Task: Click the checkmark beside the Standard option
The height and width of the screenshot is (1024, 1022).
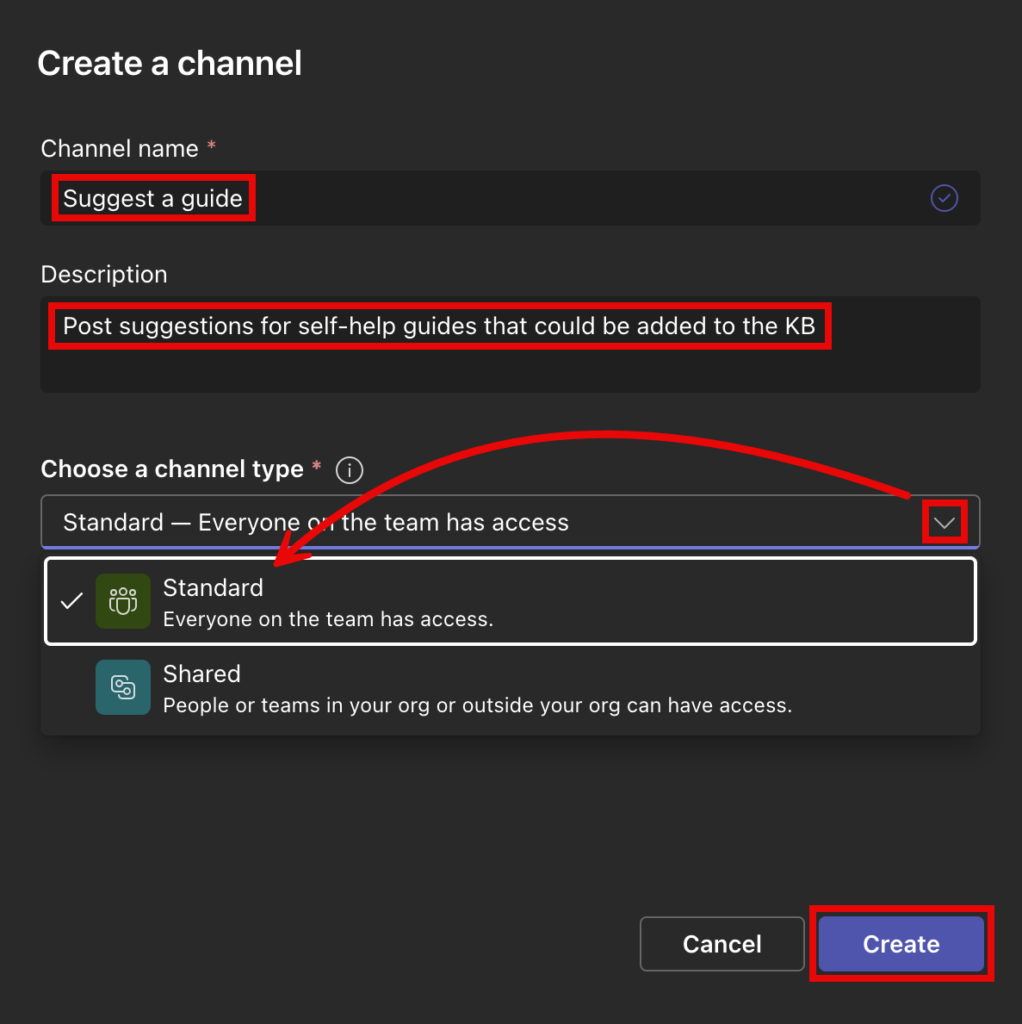Action: pyautogui.click(x=70, y=601)
